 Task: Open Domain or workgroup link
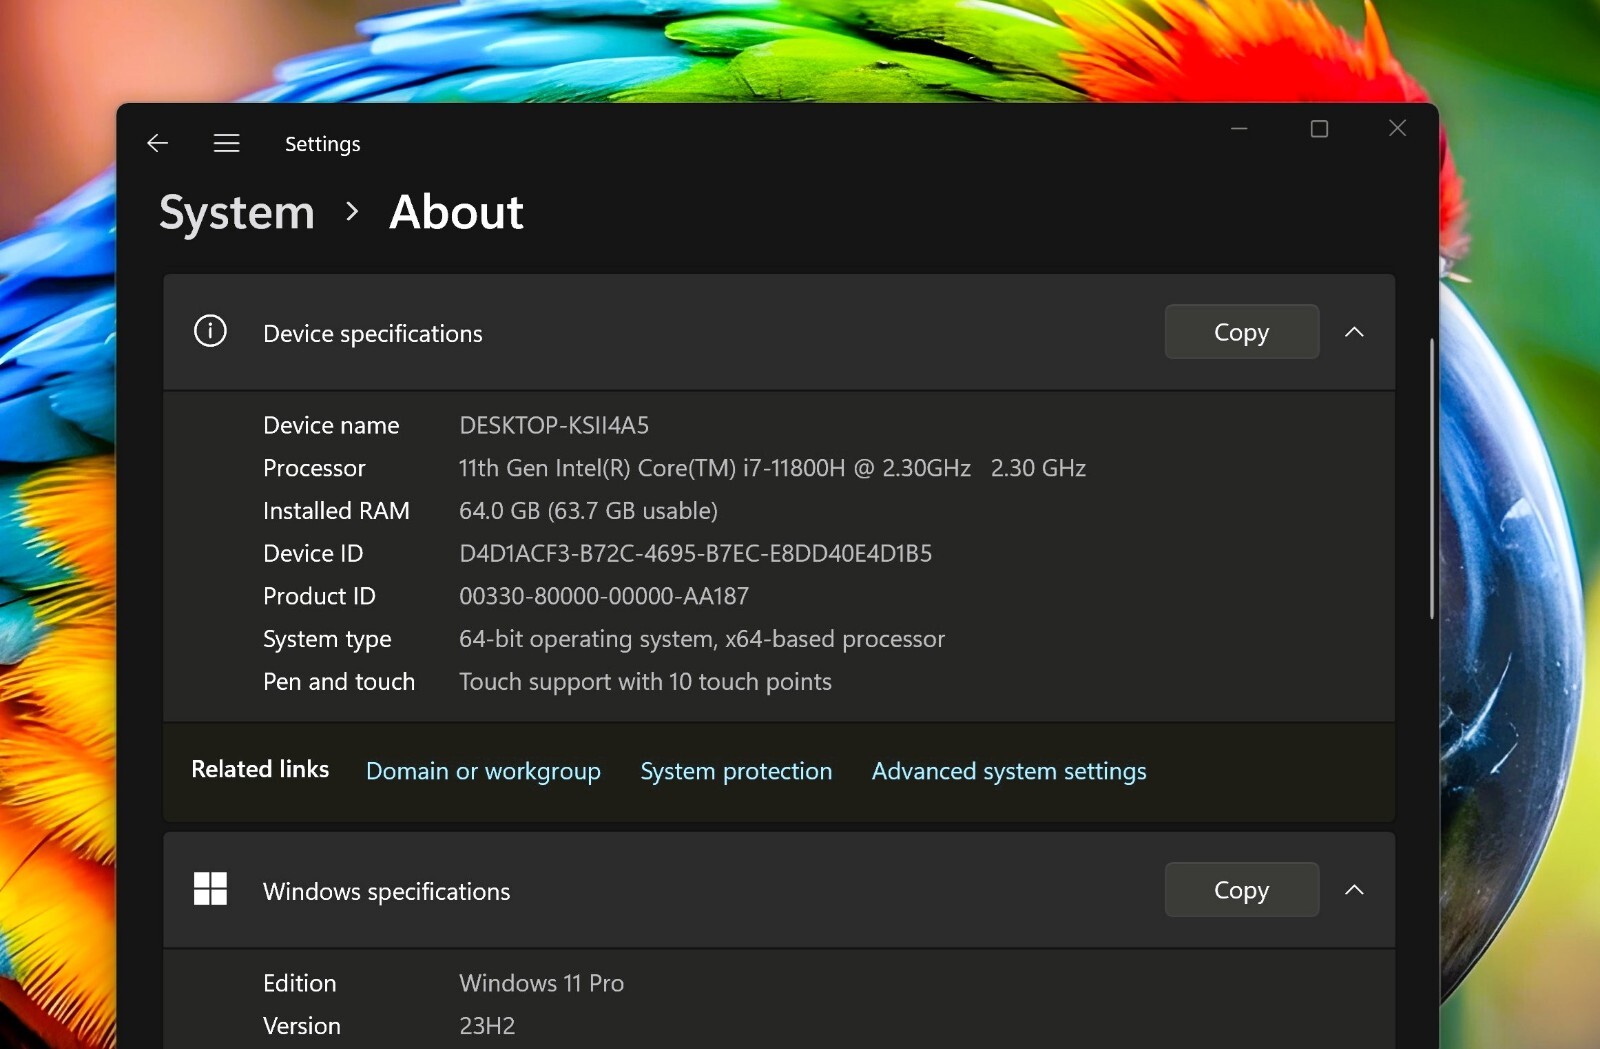483,771
